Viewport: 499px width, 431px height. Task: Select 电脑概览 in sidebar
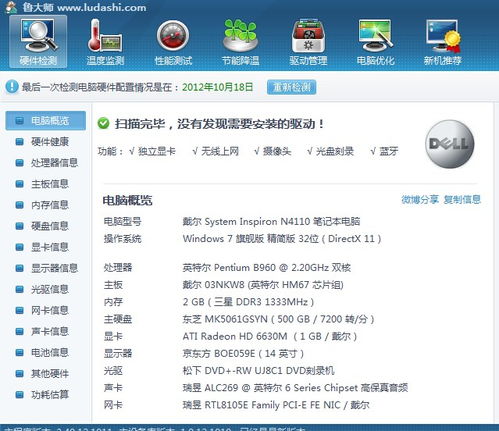46,120
